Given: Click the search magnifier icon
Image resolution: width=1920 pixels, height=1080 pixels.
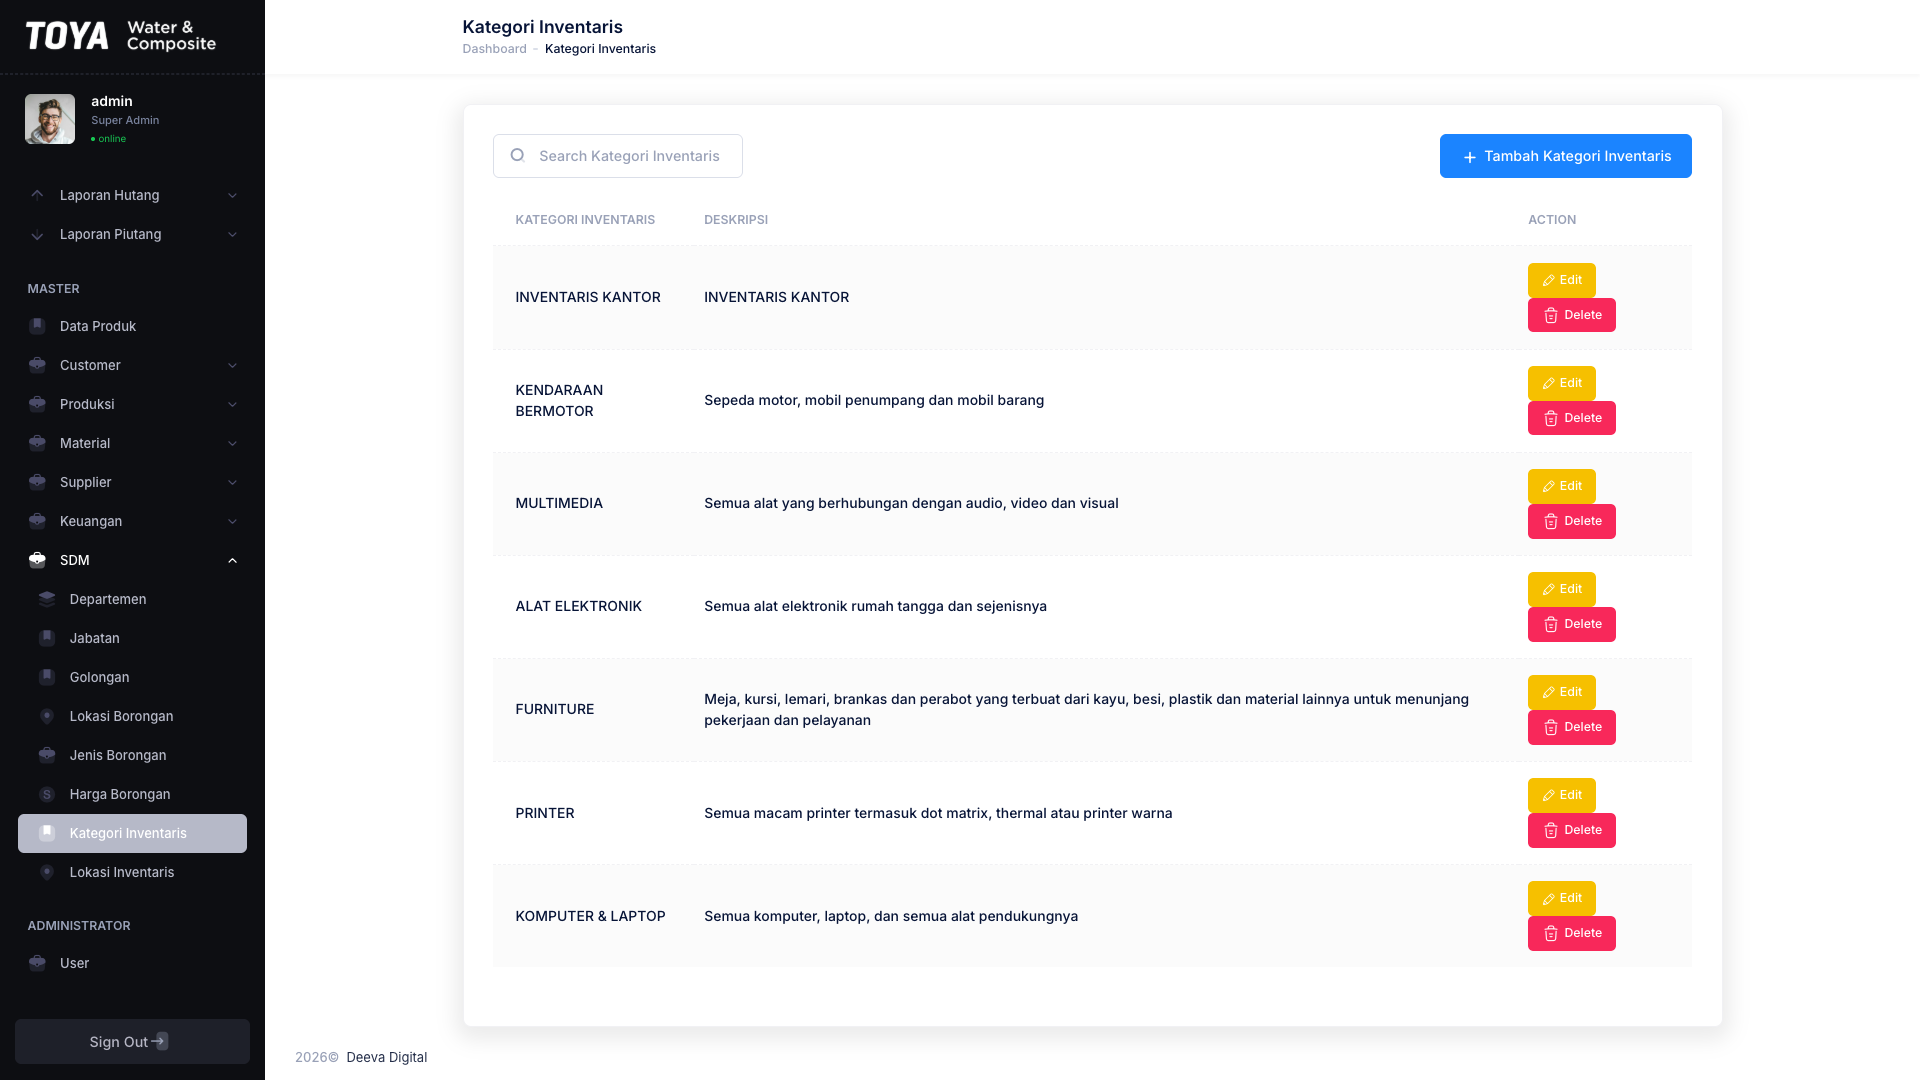Looking at the screenshot, I should (517, 155).
